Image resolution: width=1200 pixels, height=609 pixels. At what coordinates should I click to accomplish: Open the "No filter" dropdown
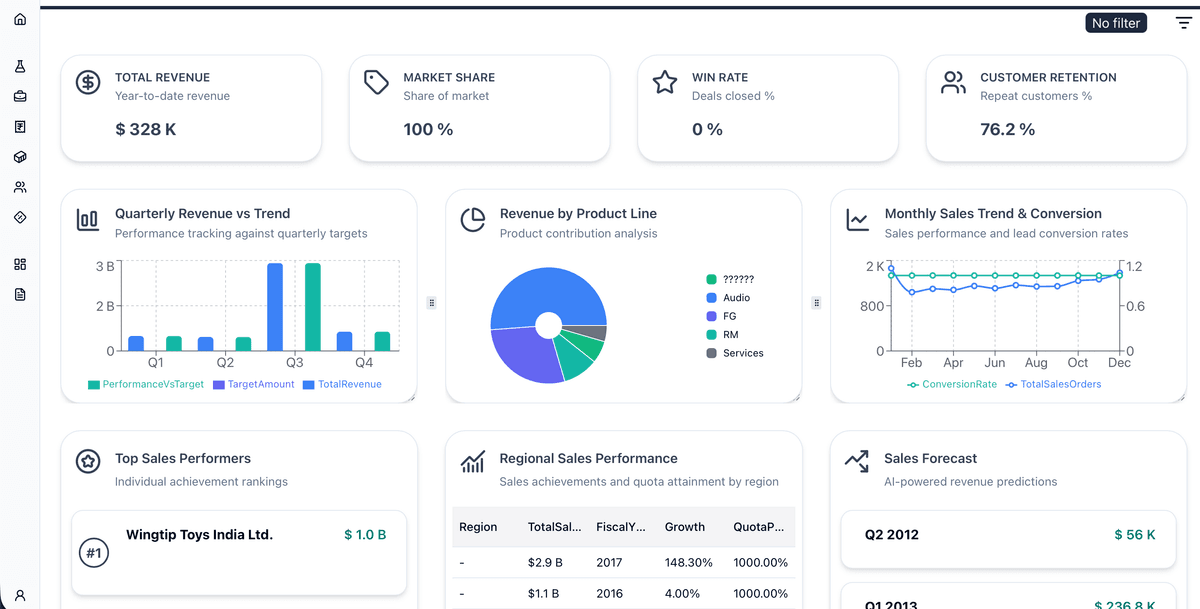pos(1116,22)
